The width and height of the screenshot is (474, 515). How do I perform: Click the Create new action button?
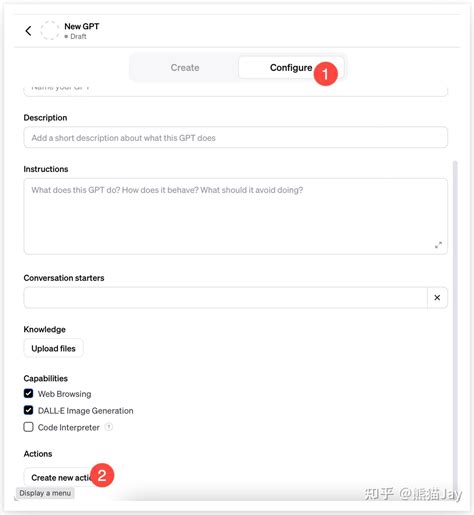(61, 478)
